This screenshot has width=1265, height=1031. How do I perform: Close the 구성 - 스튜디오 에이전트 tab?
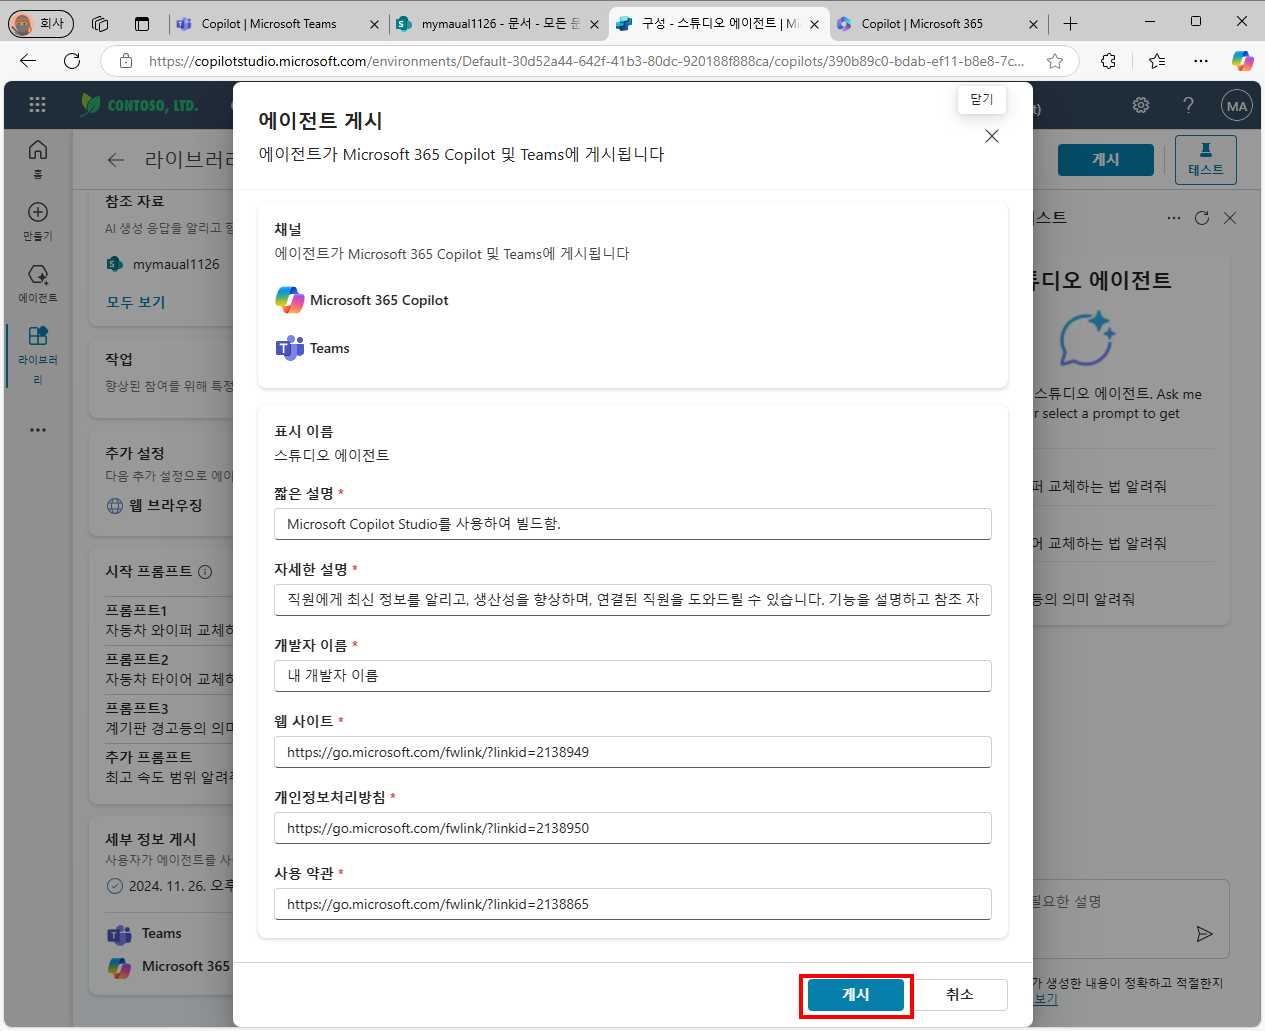click(814, 24)
